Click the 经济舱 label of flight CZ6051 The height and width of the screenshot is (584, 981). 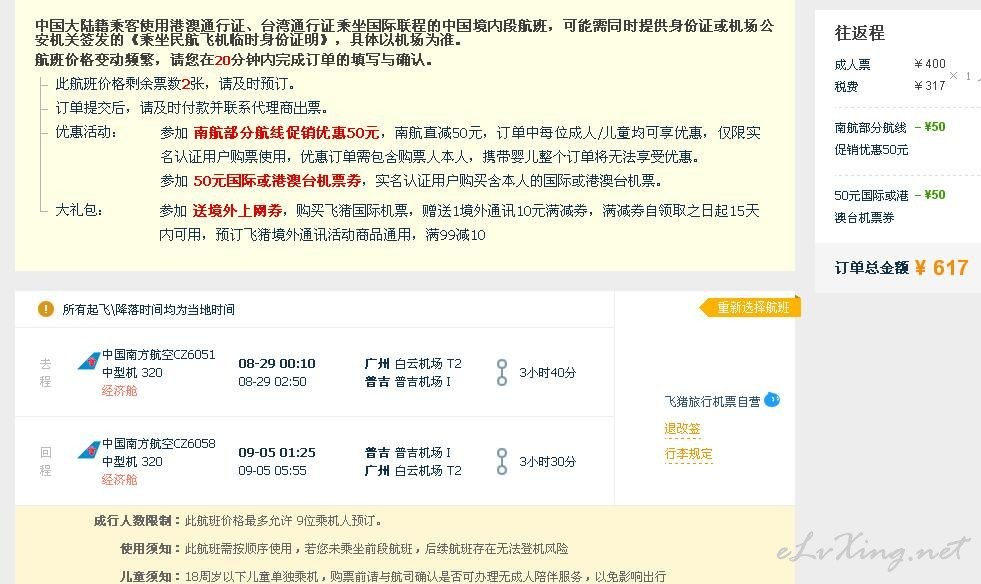tap(119, 391)
